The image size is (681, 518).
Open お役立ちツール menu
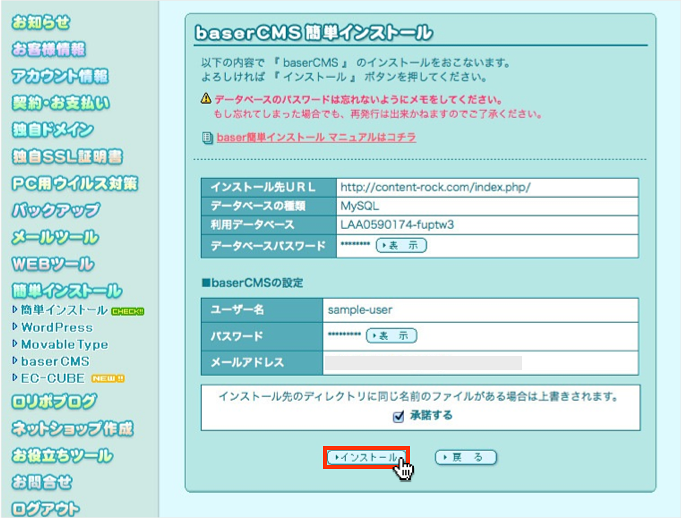[x=63, y=455]
